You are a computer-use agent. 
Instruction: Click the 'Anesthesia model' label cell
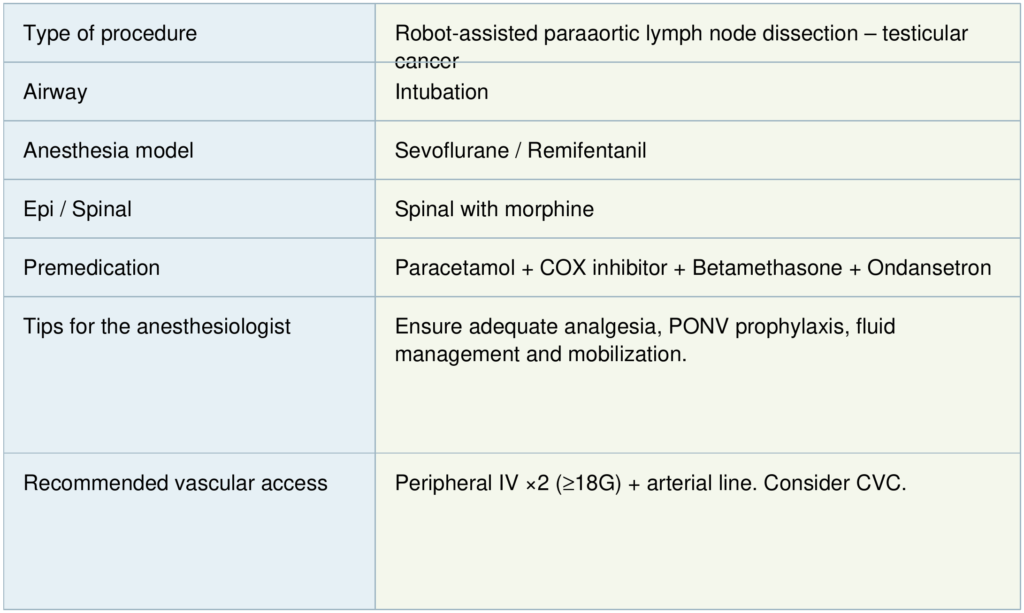tap(108, 151)
